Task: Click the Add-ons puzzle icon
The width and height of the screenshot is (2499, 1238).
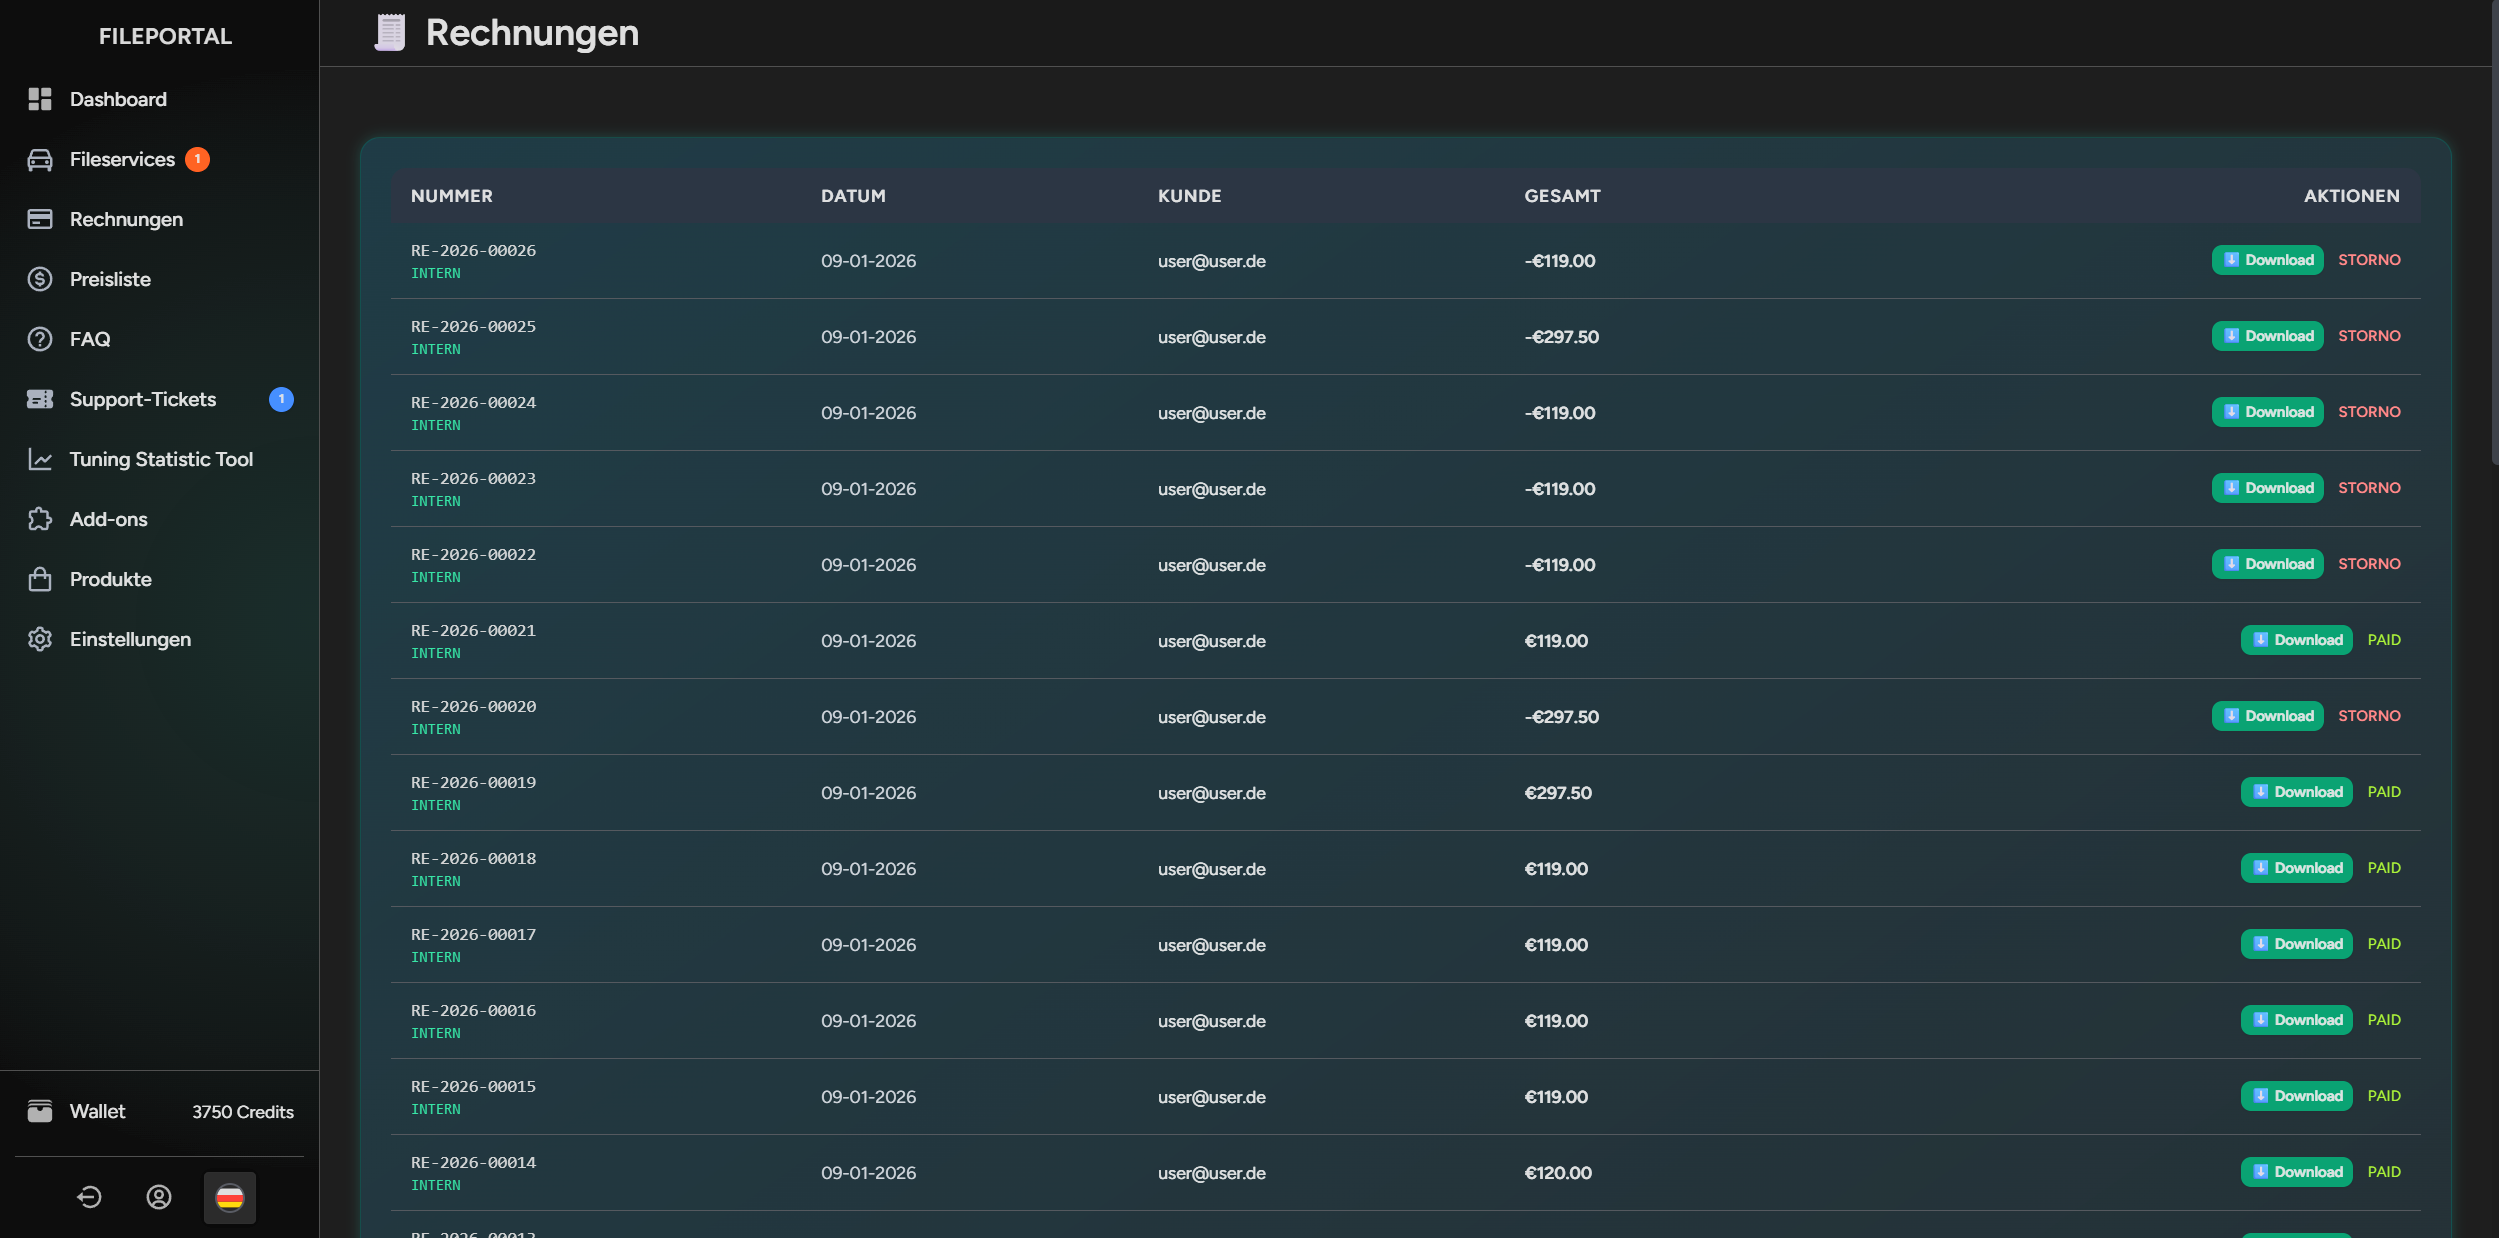Action: [x=40, y=519]
